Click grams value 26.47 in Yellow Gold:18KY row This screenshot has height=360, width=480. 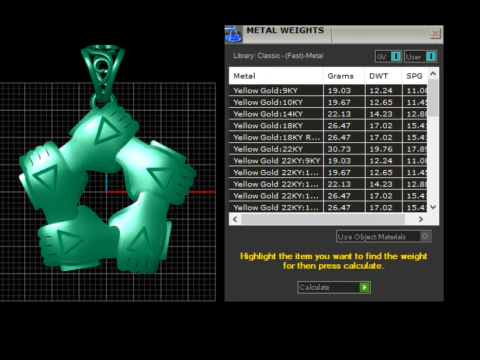339,126
